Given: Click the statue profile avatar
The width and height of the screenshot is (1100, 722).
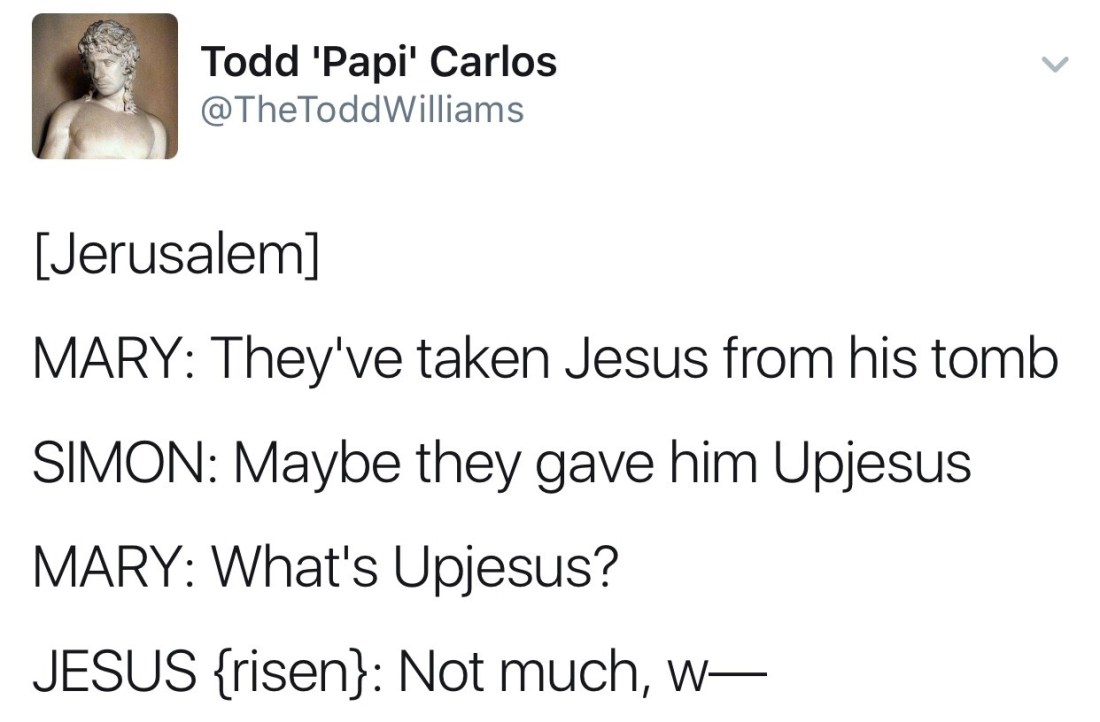Looking at the screenshot, I should pyautogui.click(x=105, y=87).
